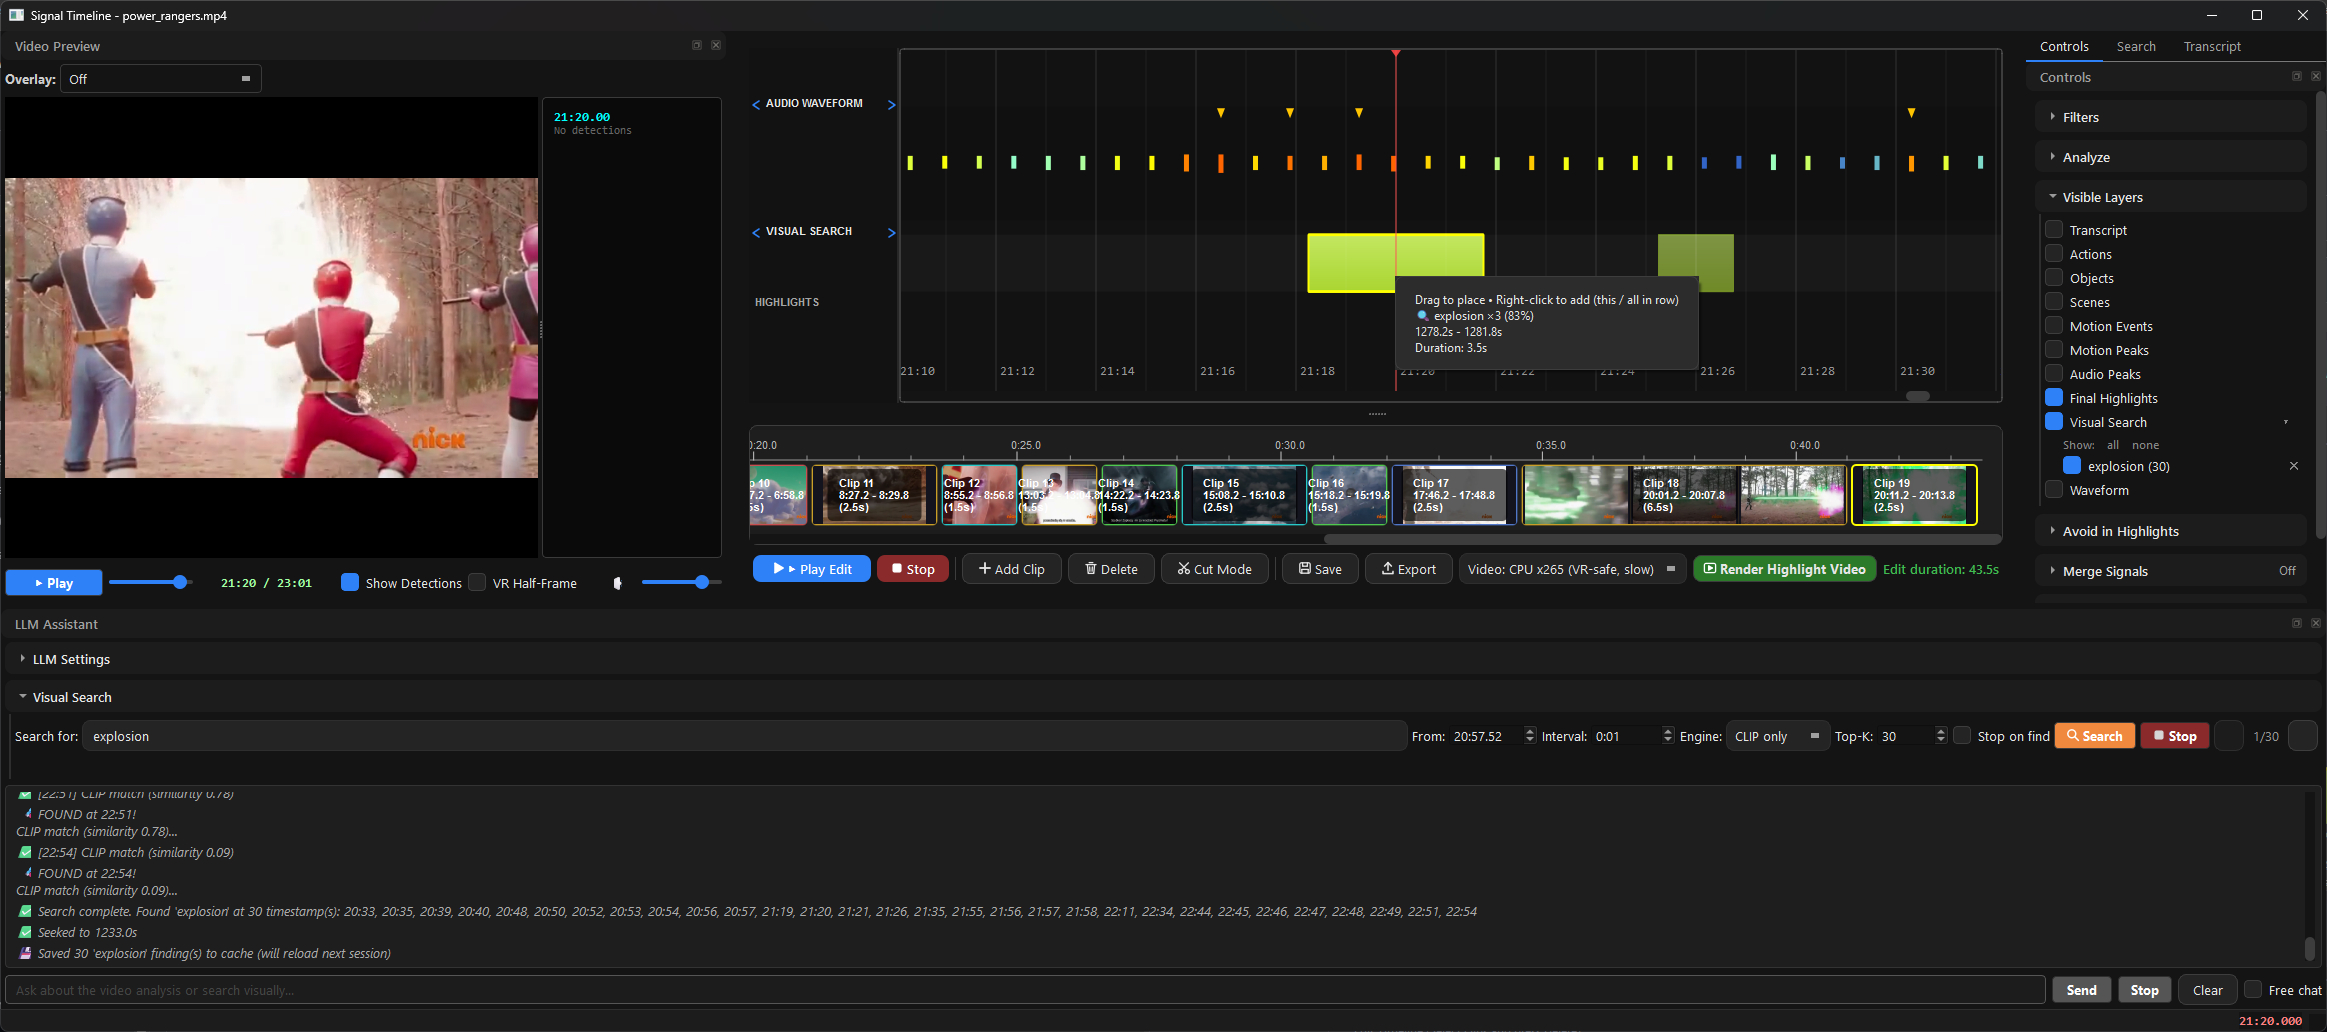
Task: Run the orange Search button
Action: [2095, 736]
